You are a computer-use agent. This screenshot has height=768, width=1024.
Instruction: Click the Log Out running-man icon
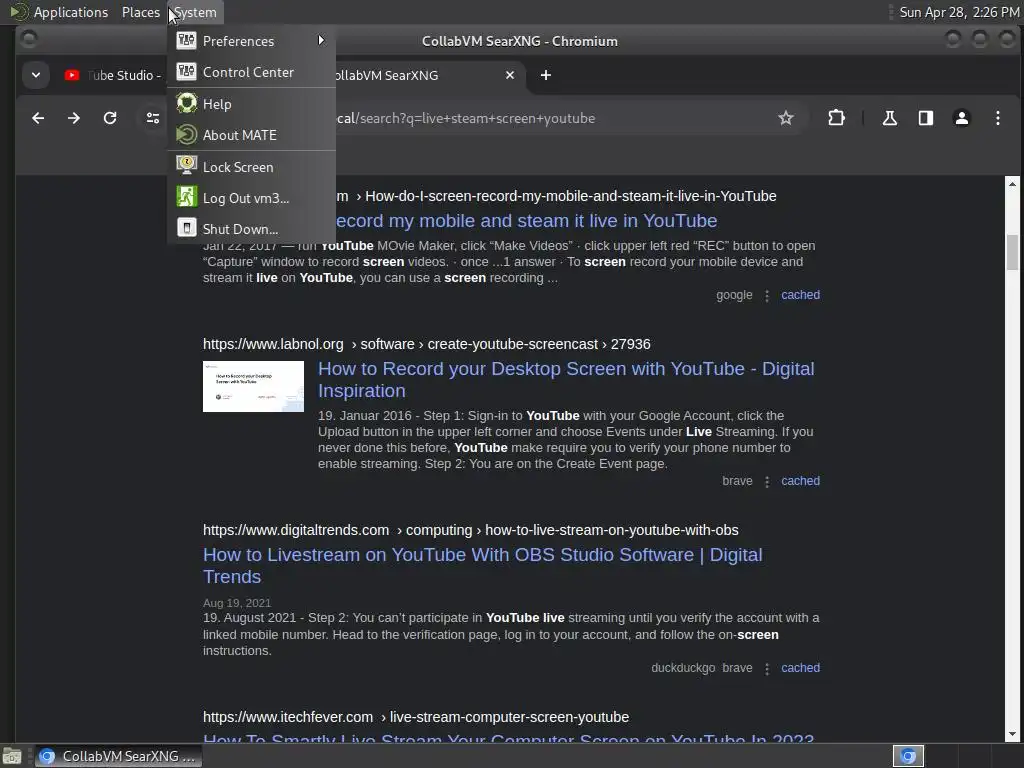coord(186,197)
